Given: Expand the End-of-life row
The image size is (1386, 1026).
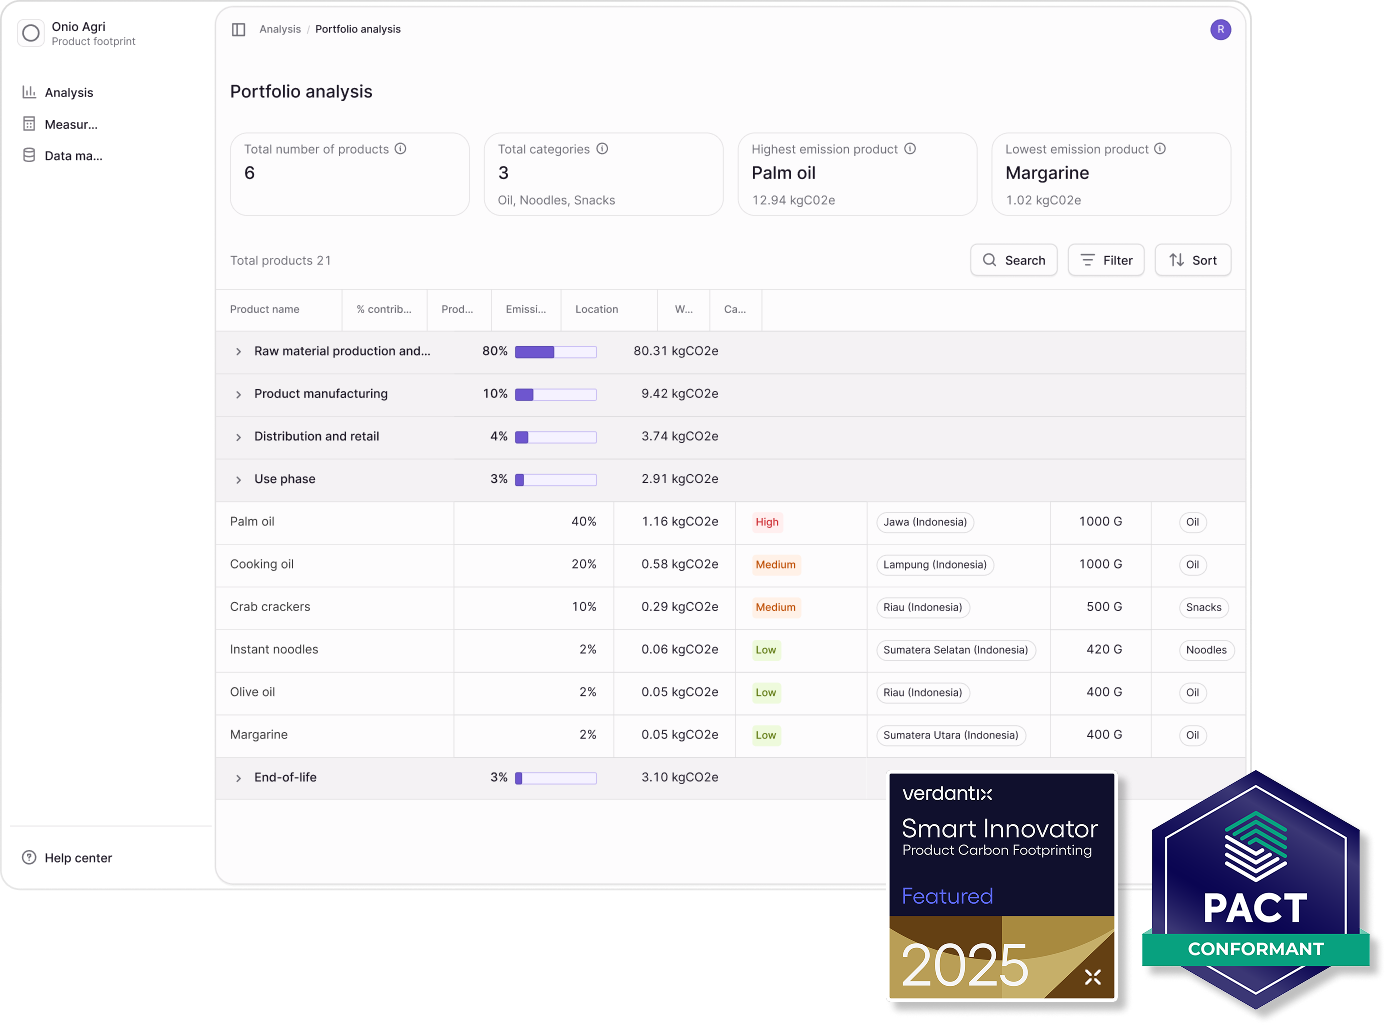Looking at the screenshot, I should click(x=238, y=778).
